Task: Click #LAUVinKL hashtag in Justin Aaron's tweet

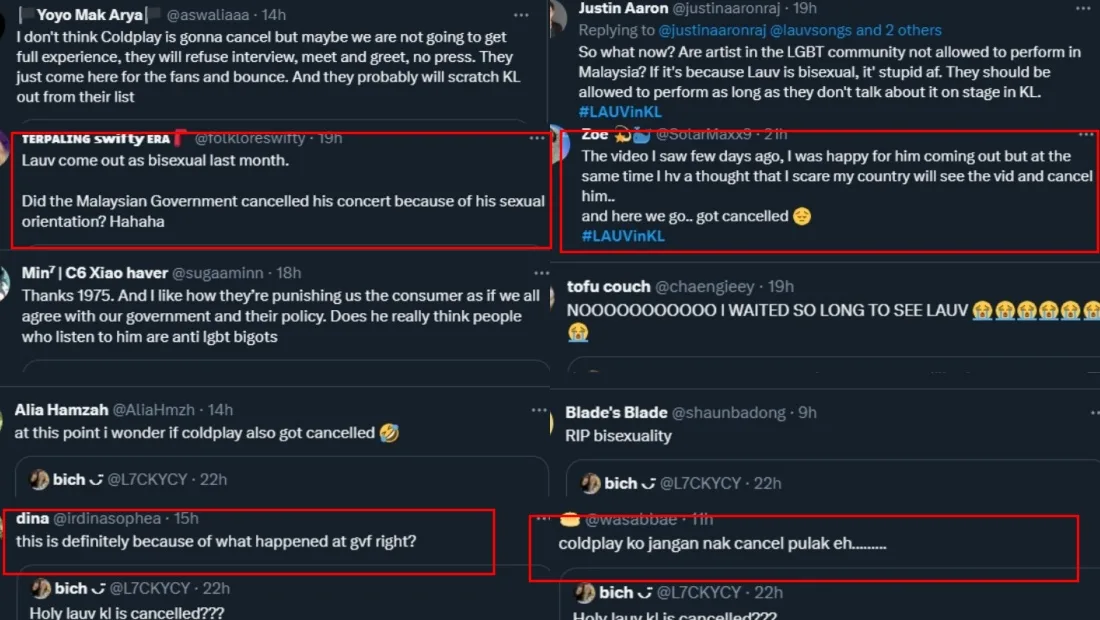Action: [622, 112]
